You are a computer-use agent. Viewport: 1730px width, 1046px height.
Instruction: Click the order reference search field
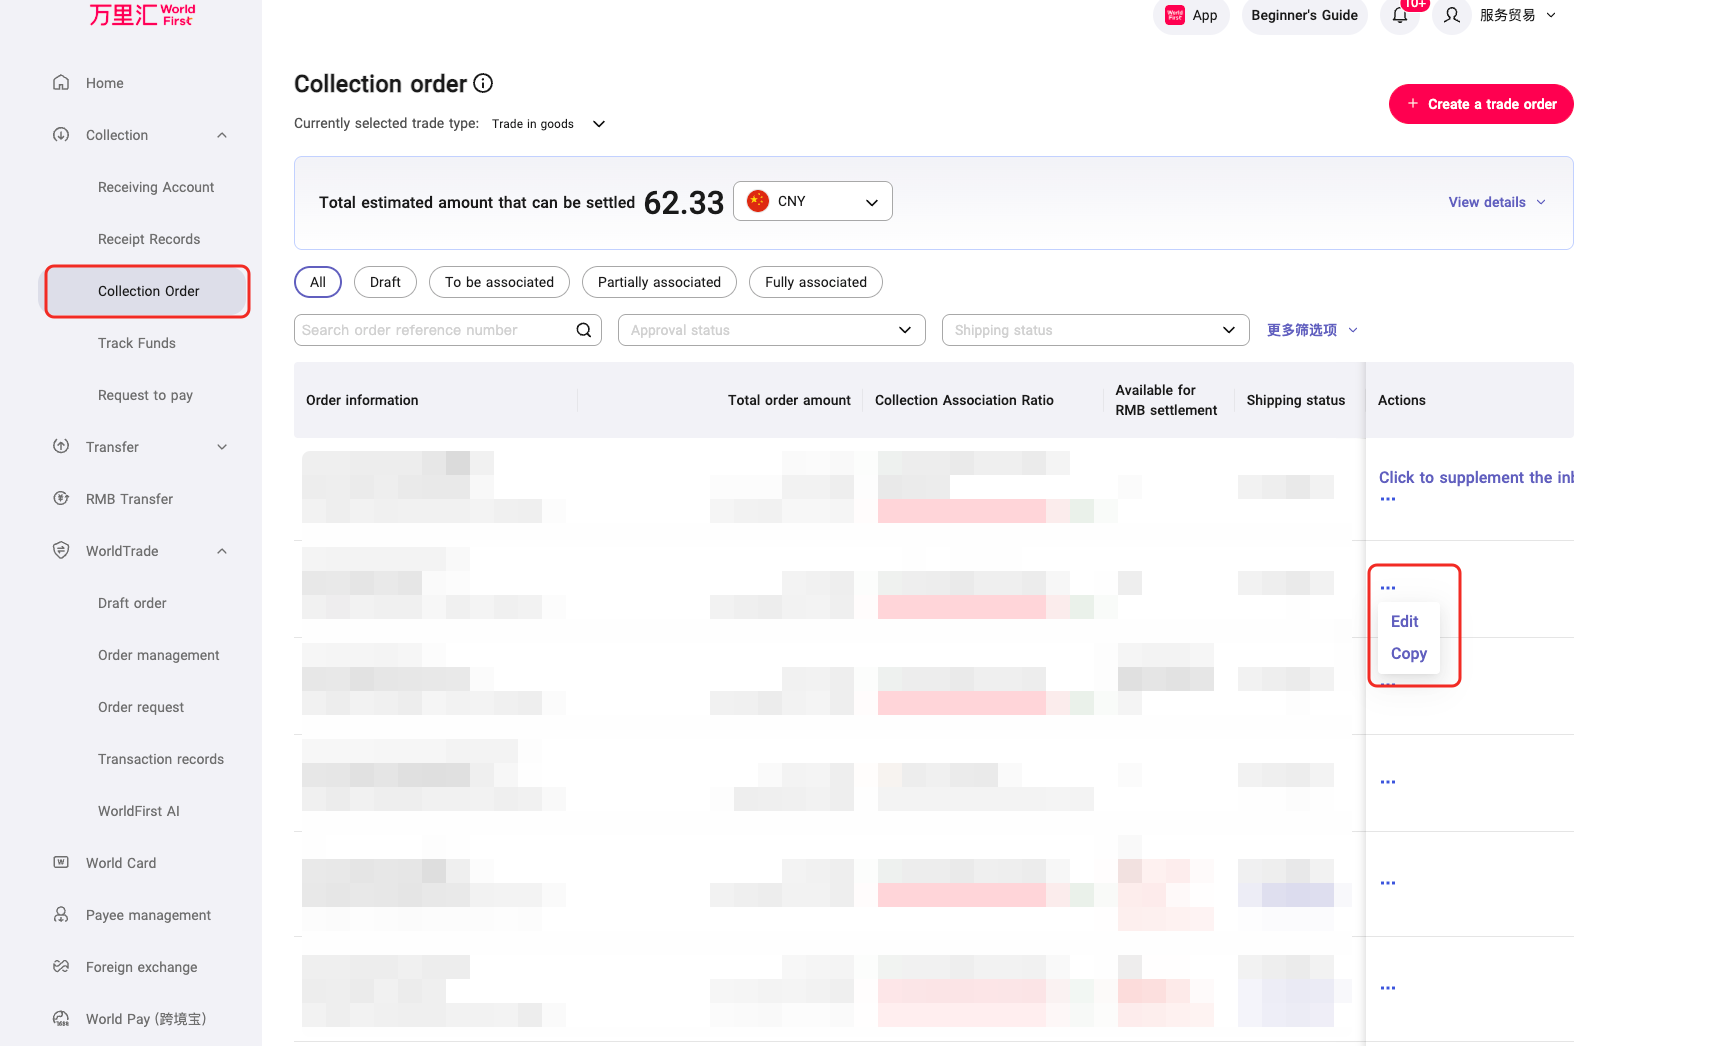tap(435, 330)
